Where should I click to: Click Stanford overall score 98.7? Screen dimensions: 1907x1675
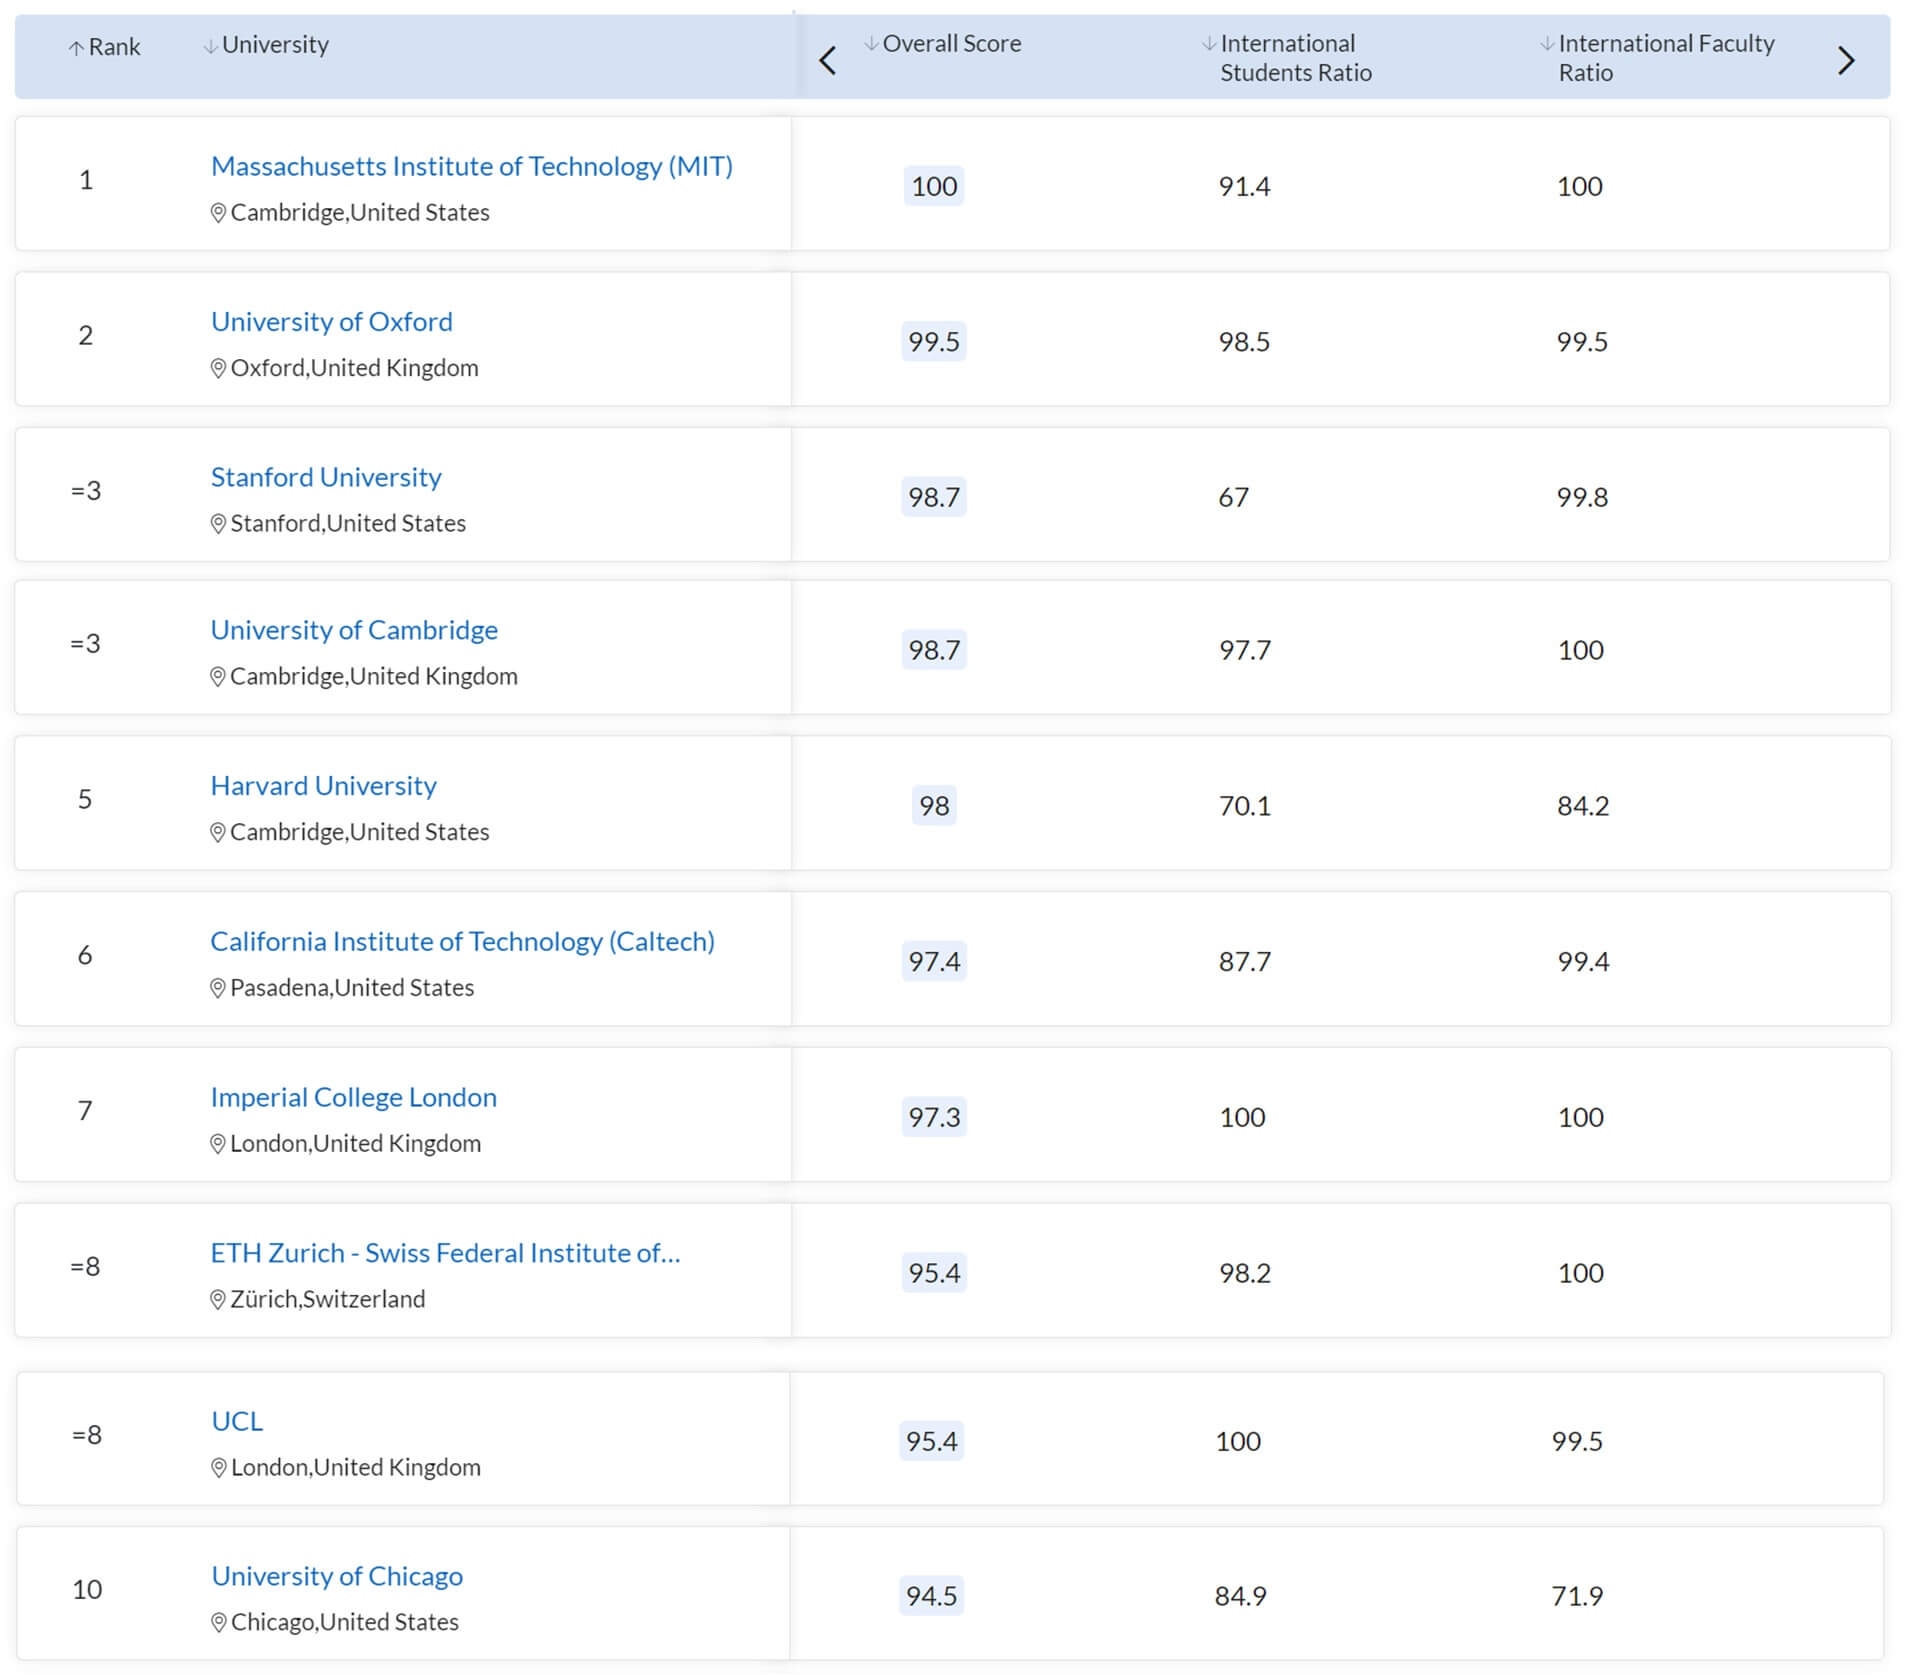point(934,497)
